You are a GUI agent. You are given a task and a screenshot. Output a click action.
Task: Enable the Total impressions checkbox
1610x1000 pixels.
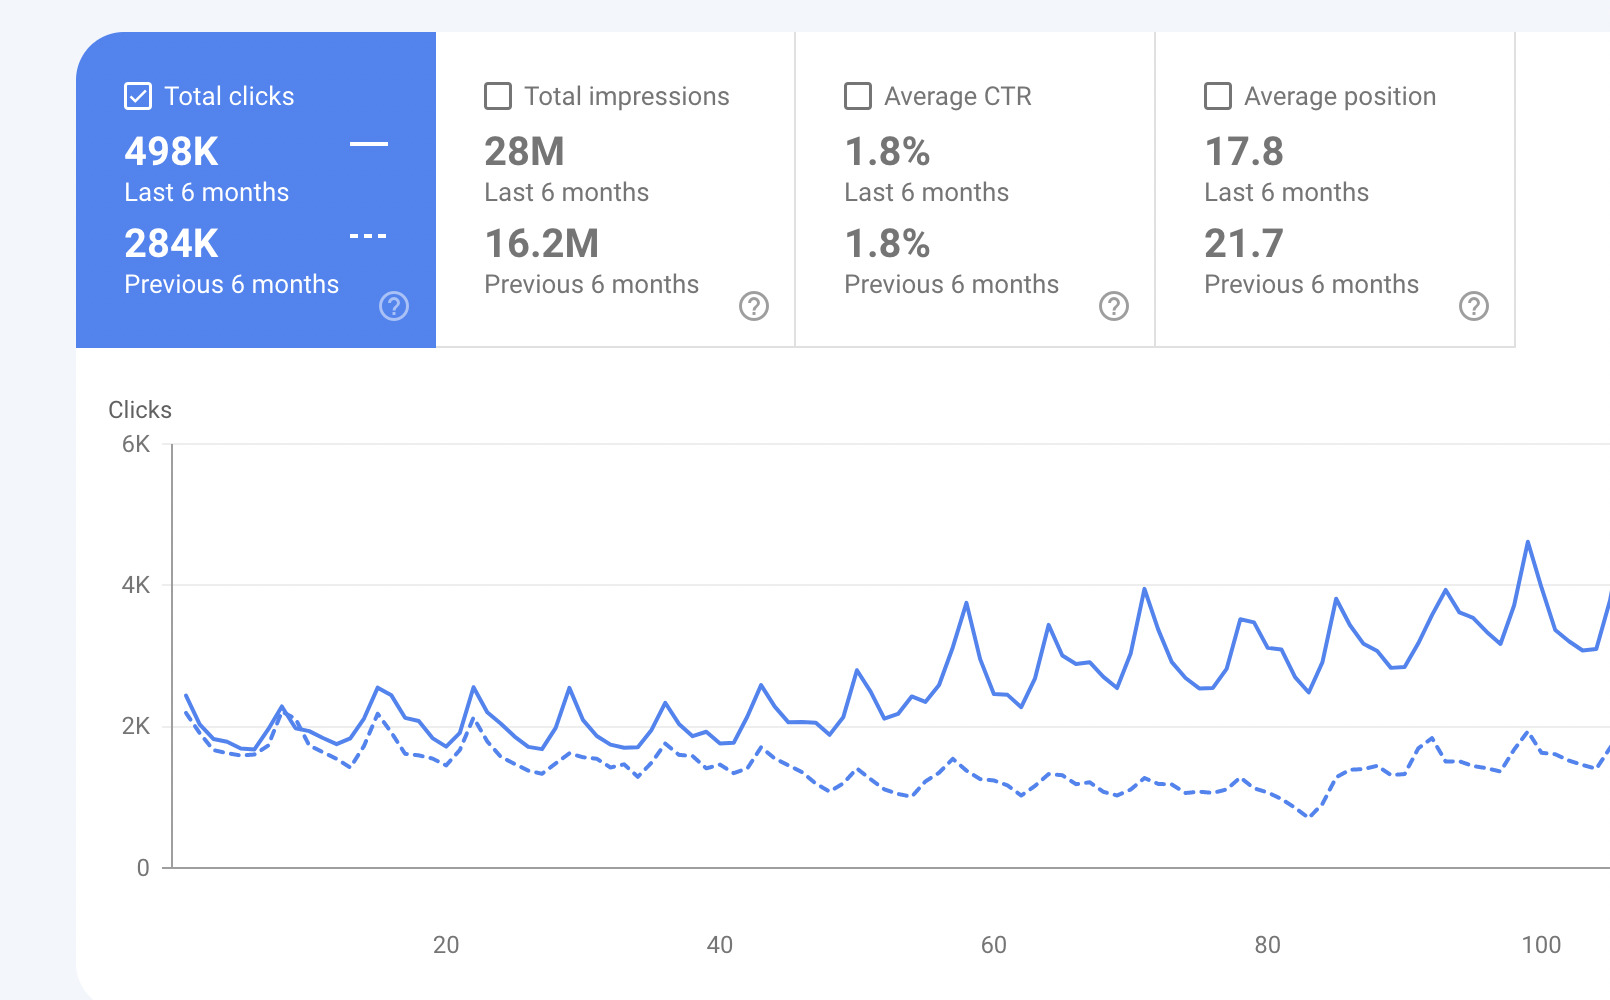pyautogui.click(x=497, y=95)
